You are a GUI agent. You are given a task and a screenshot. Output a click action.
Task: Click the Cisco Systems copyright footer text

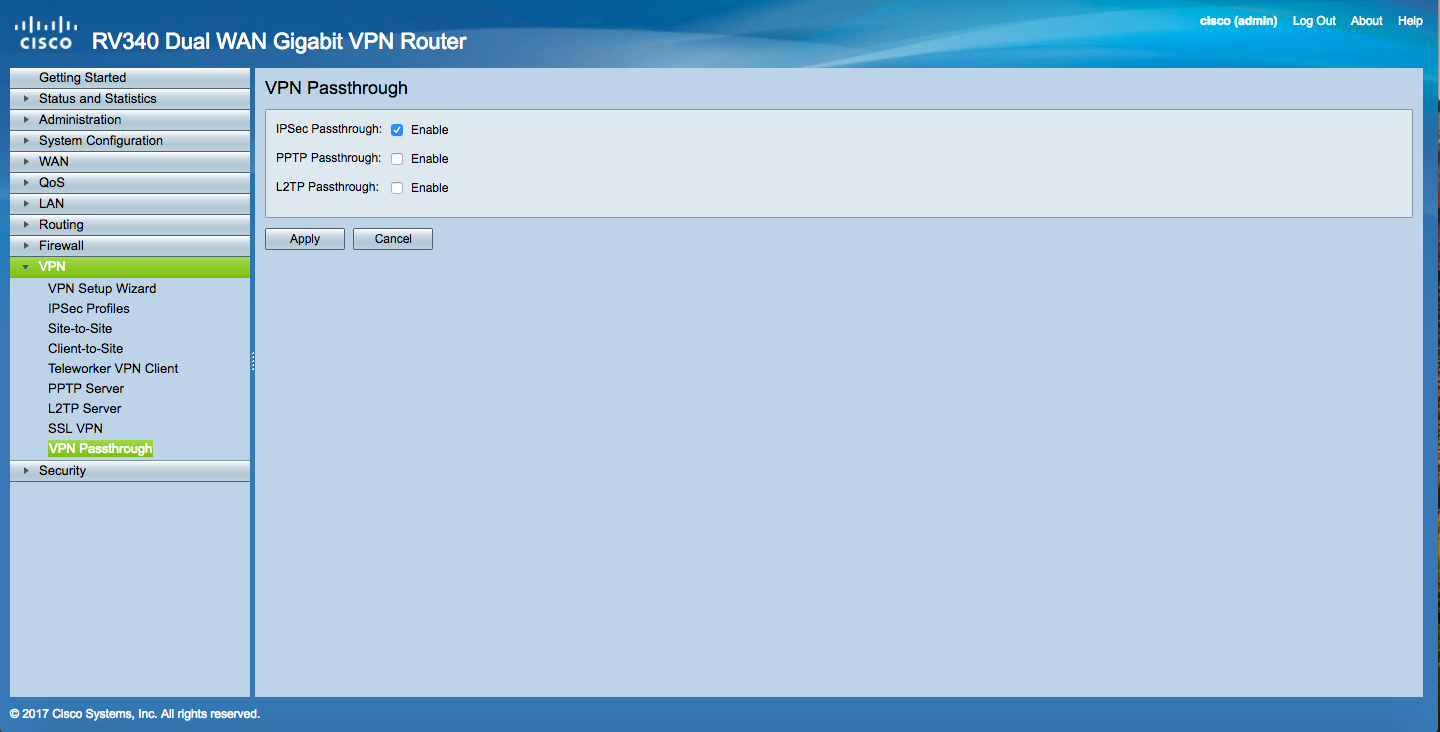pyautogui.click(x=135, y=714)
